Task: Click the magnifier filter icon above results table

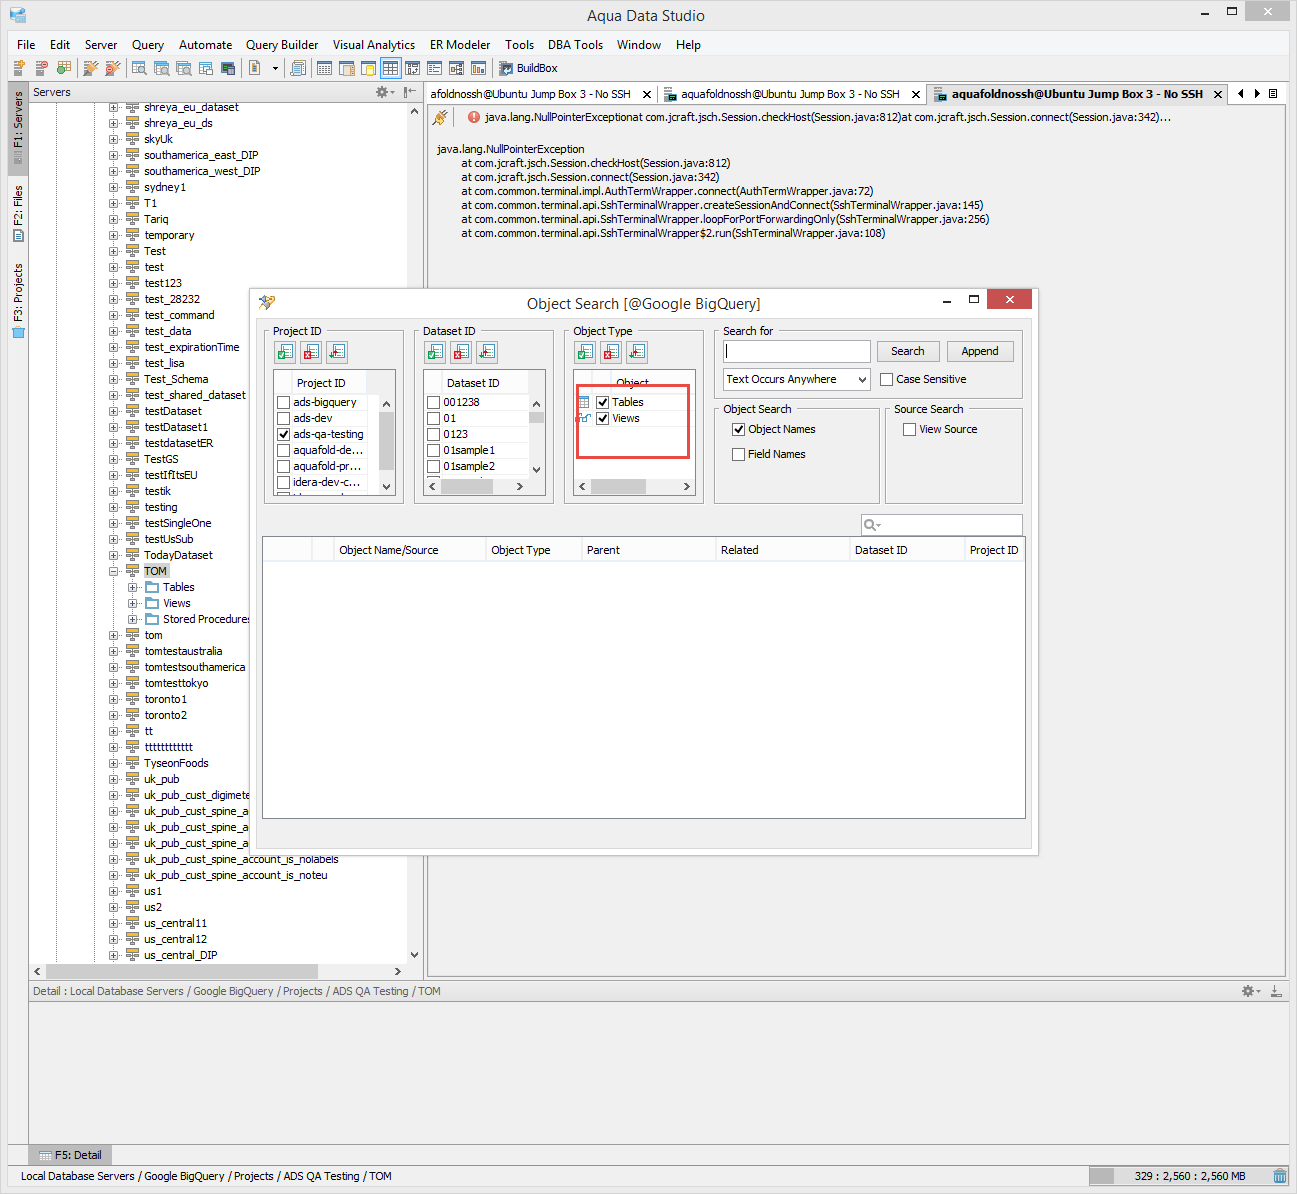Action: tap(872, 525)
